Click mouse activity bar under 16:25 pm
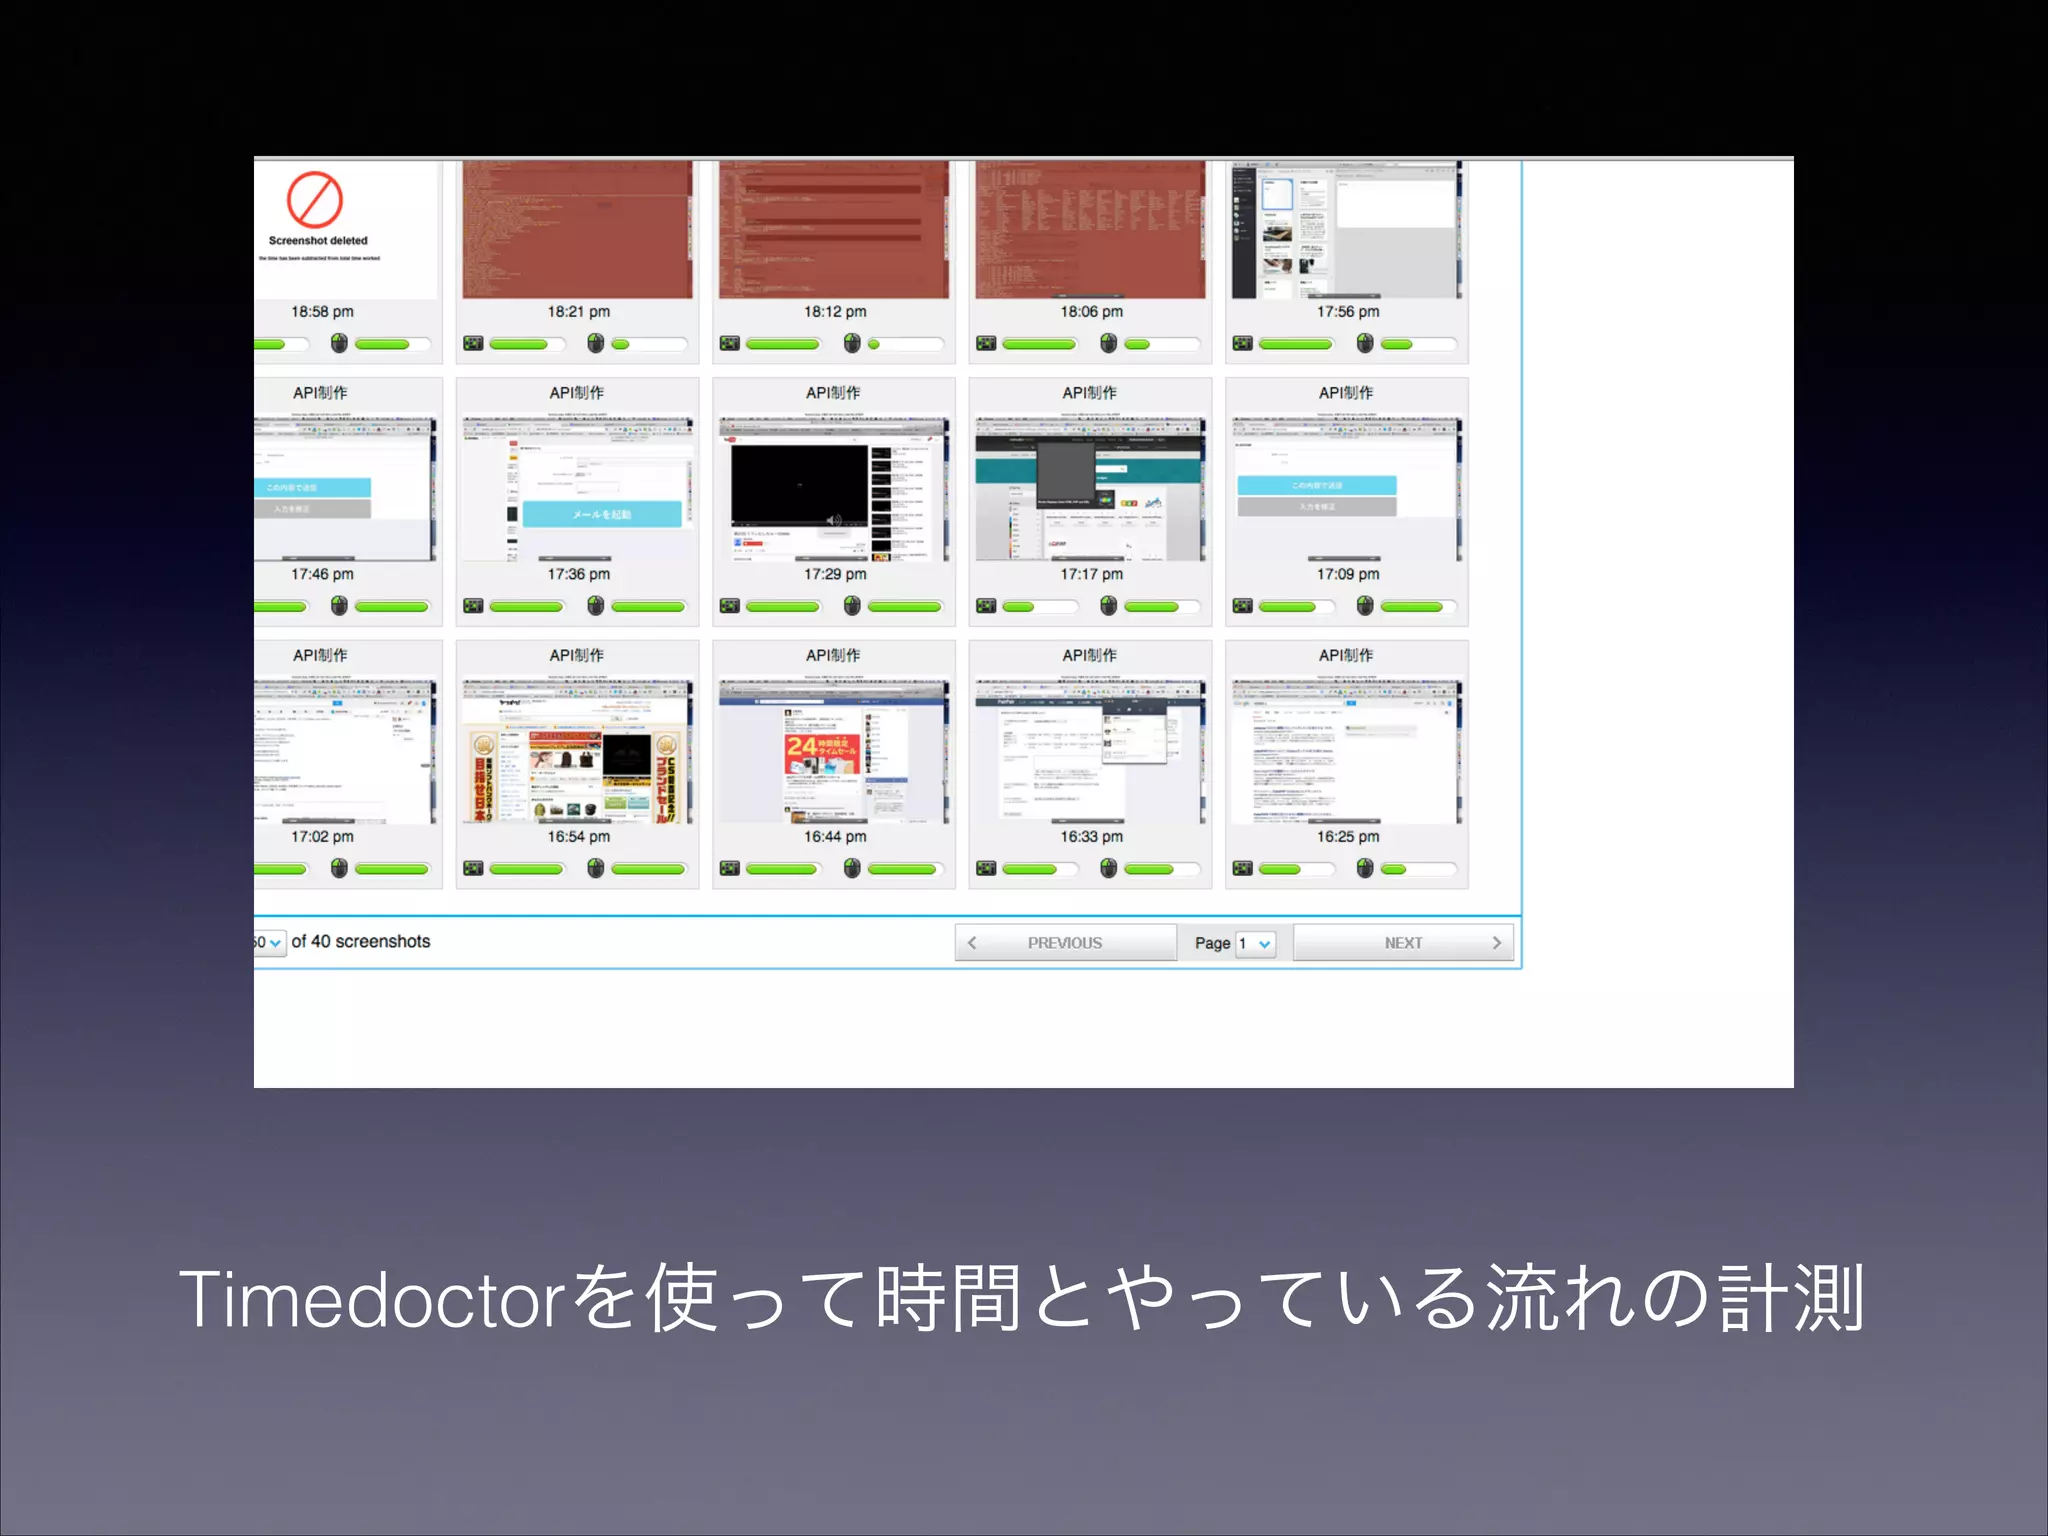 (x=1418, y=869)
